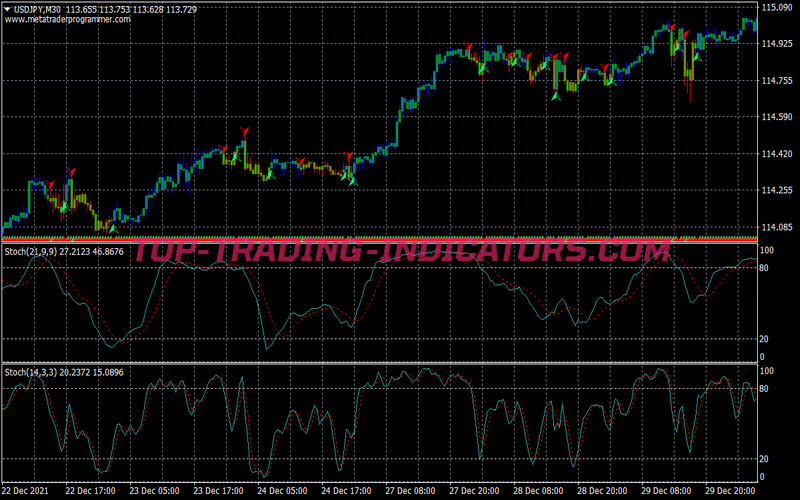Click the 114.255 price level label
The image size is (800, 500).
tap(777, 190)
